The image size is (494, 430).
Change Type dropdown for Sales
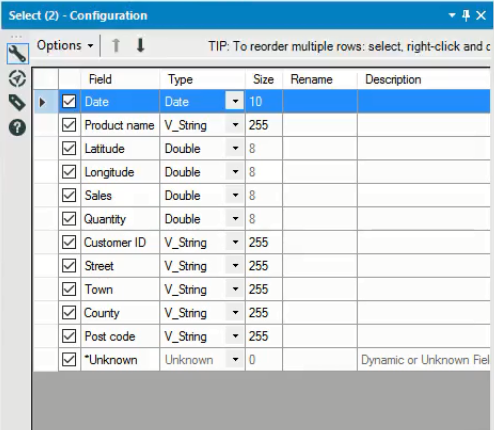pyautogui.click(x=235, y=195)
